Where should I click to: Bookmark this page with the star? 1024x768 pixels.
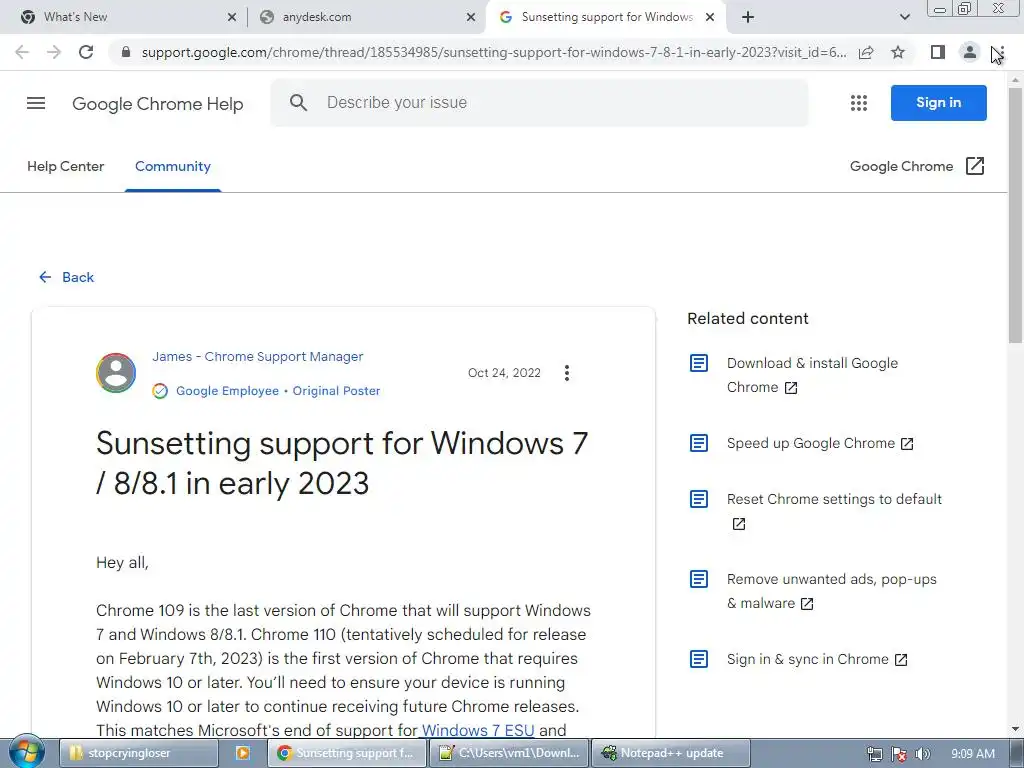pos(898,52)
